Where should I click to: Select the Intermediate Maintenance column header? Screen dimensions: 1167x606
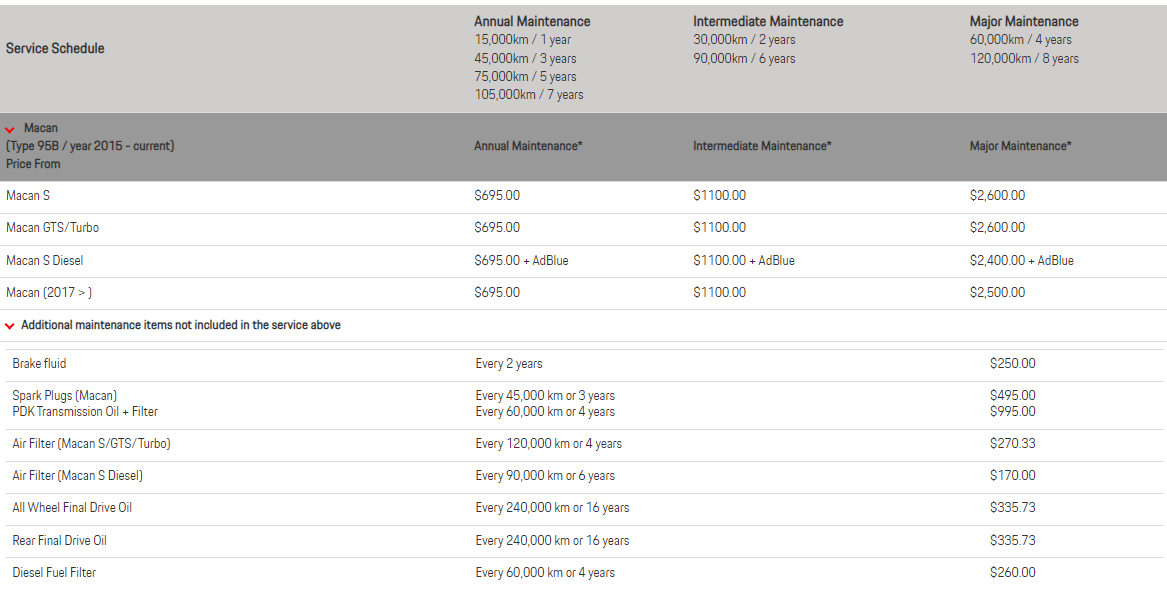coord(768,21)
